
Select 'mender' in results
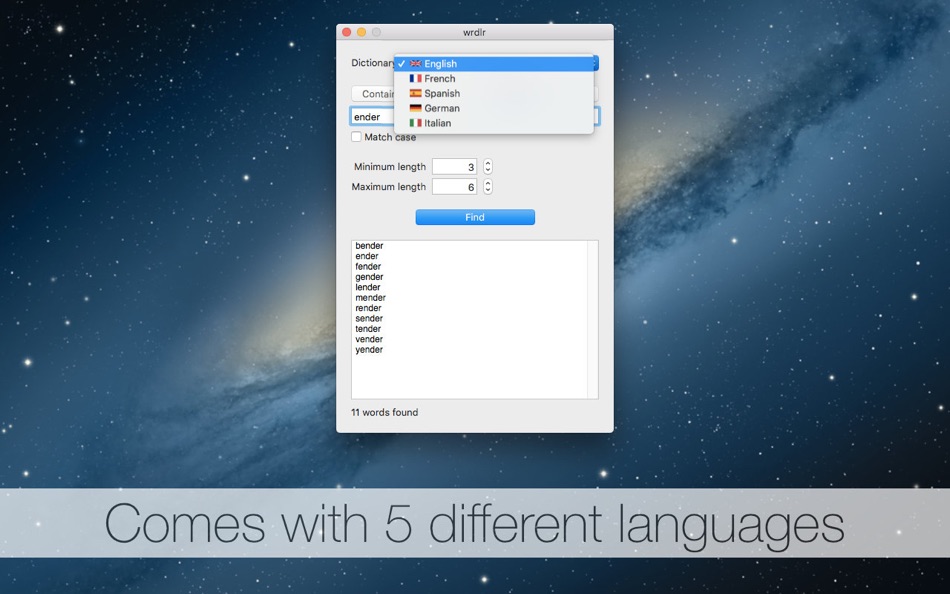coord(370,298)
